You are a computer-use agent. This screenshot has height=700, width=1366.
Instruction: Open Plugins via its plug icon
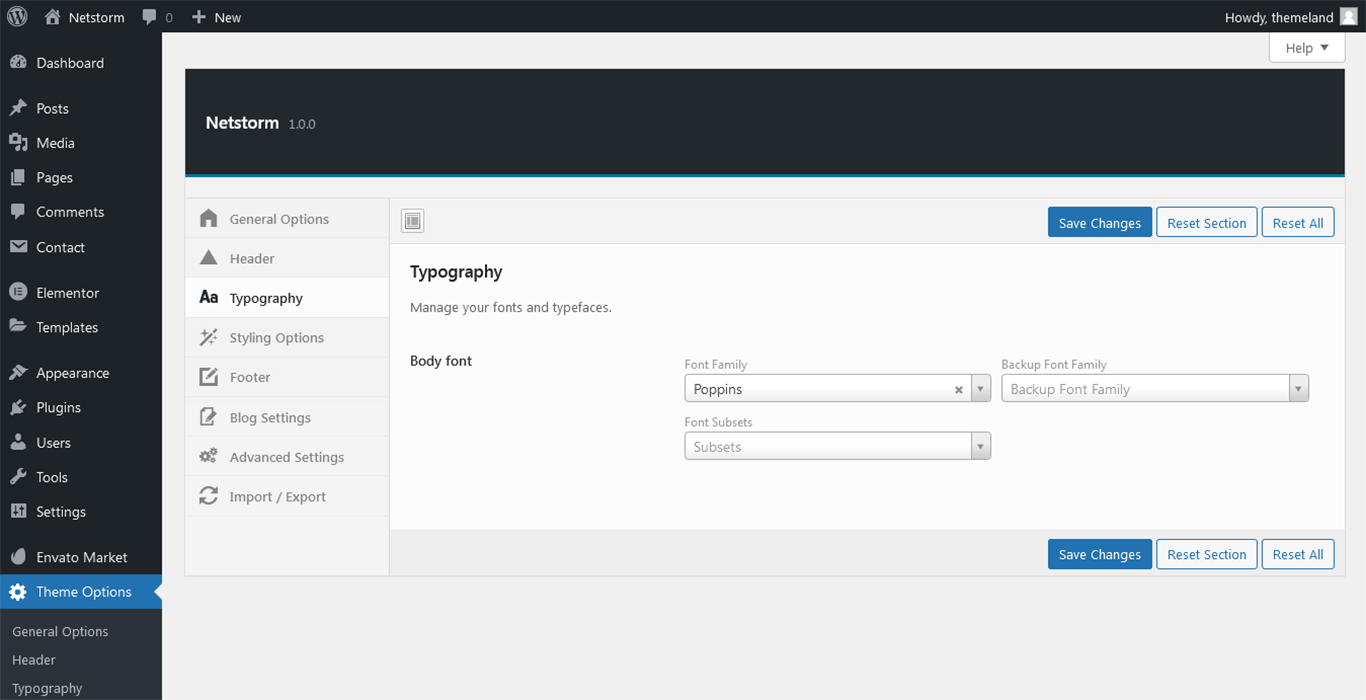(18, 408)
